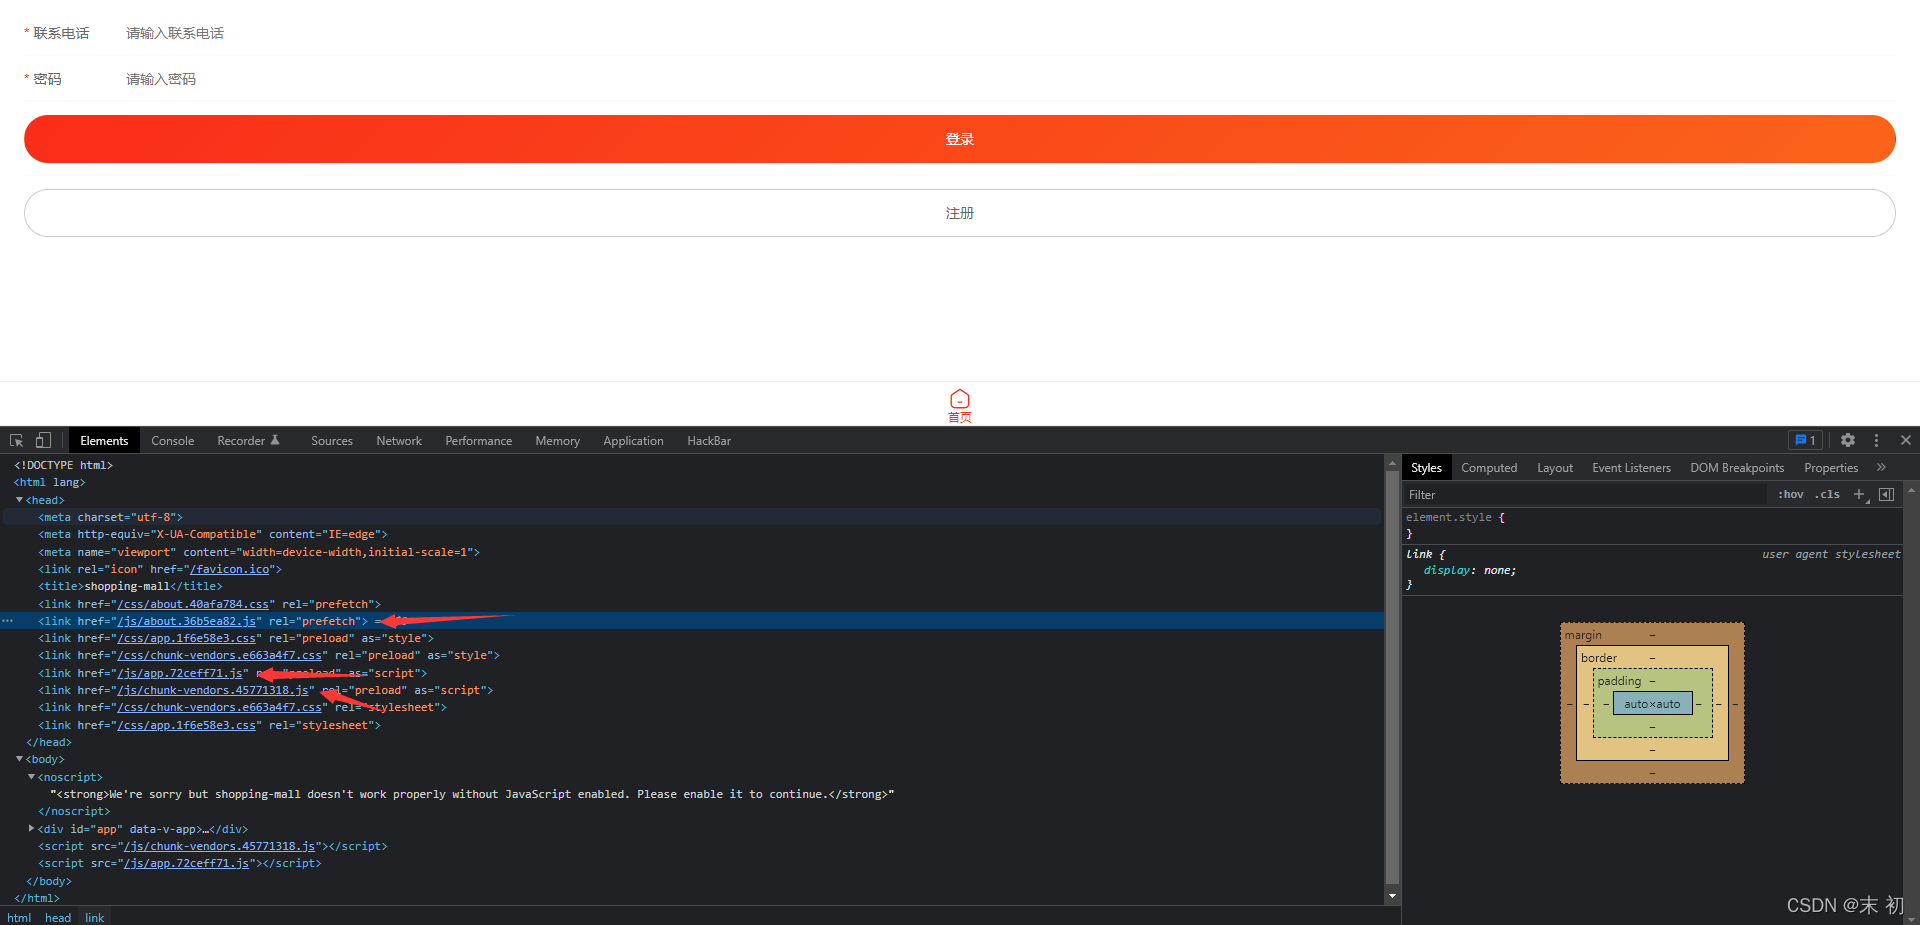
Task: Close the DevTools panel
Action: (1906, 440)
